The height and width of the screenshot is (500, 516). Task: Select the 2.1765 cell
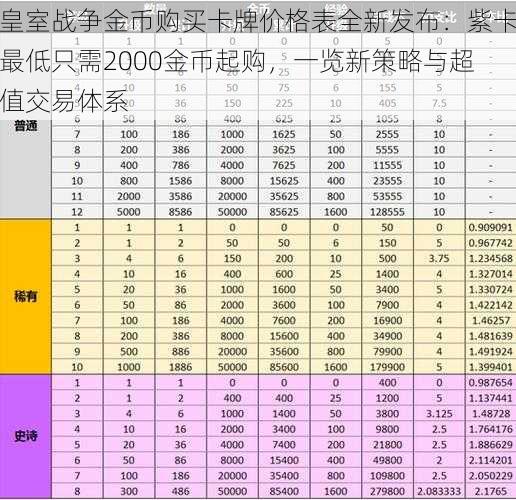[x=490, y=491]
